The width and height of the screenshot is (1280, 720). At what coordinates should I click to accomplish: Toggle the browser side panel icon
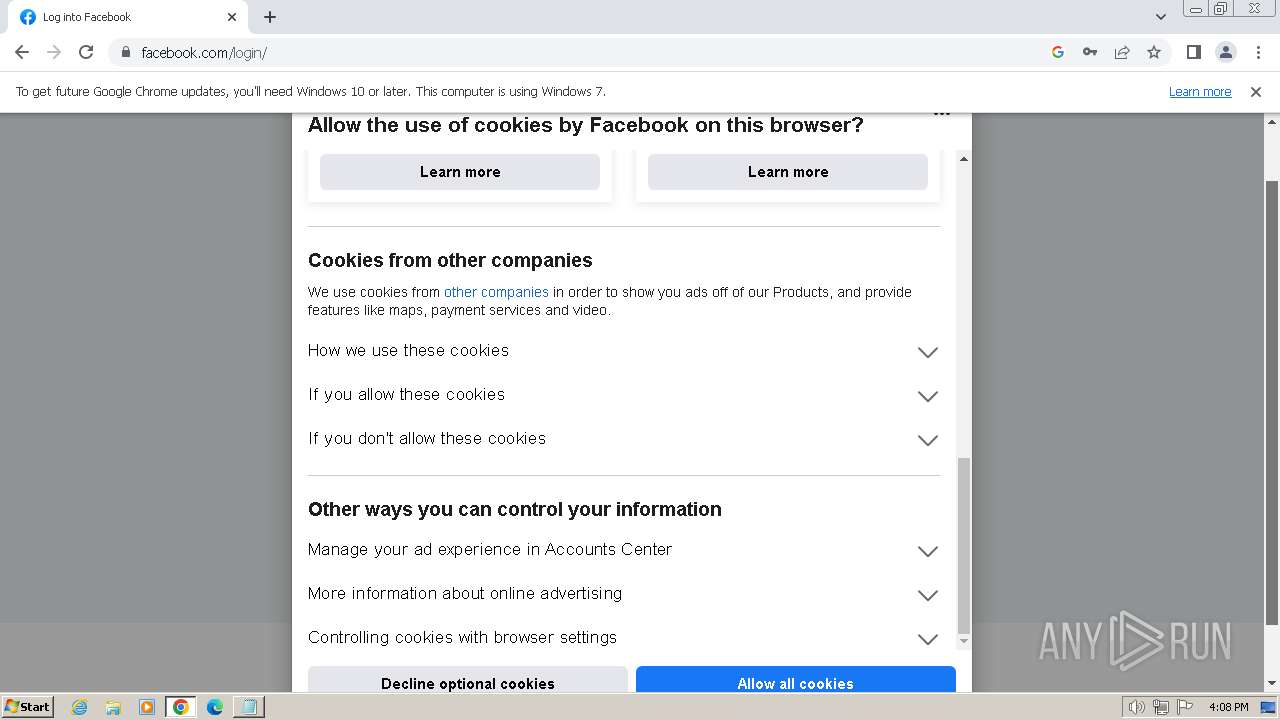pyautogui.click(x=1194, y=52)
